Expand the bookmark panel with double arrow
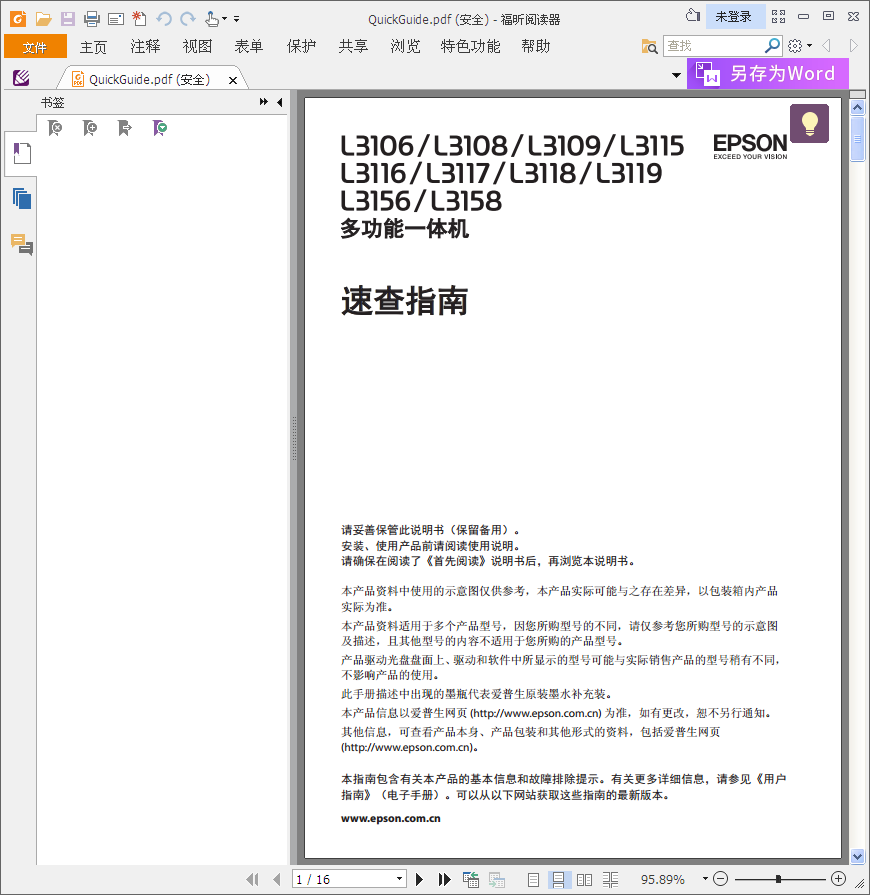 [x=264, y=102]
